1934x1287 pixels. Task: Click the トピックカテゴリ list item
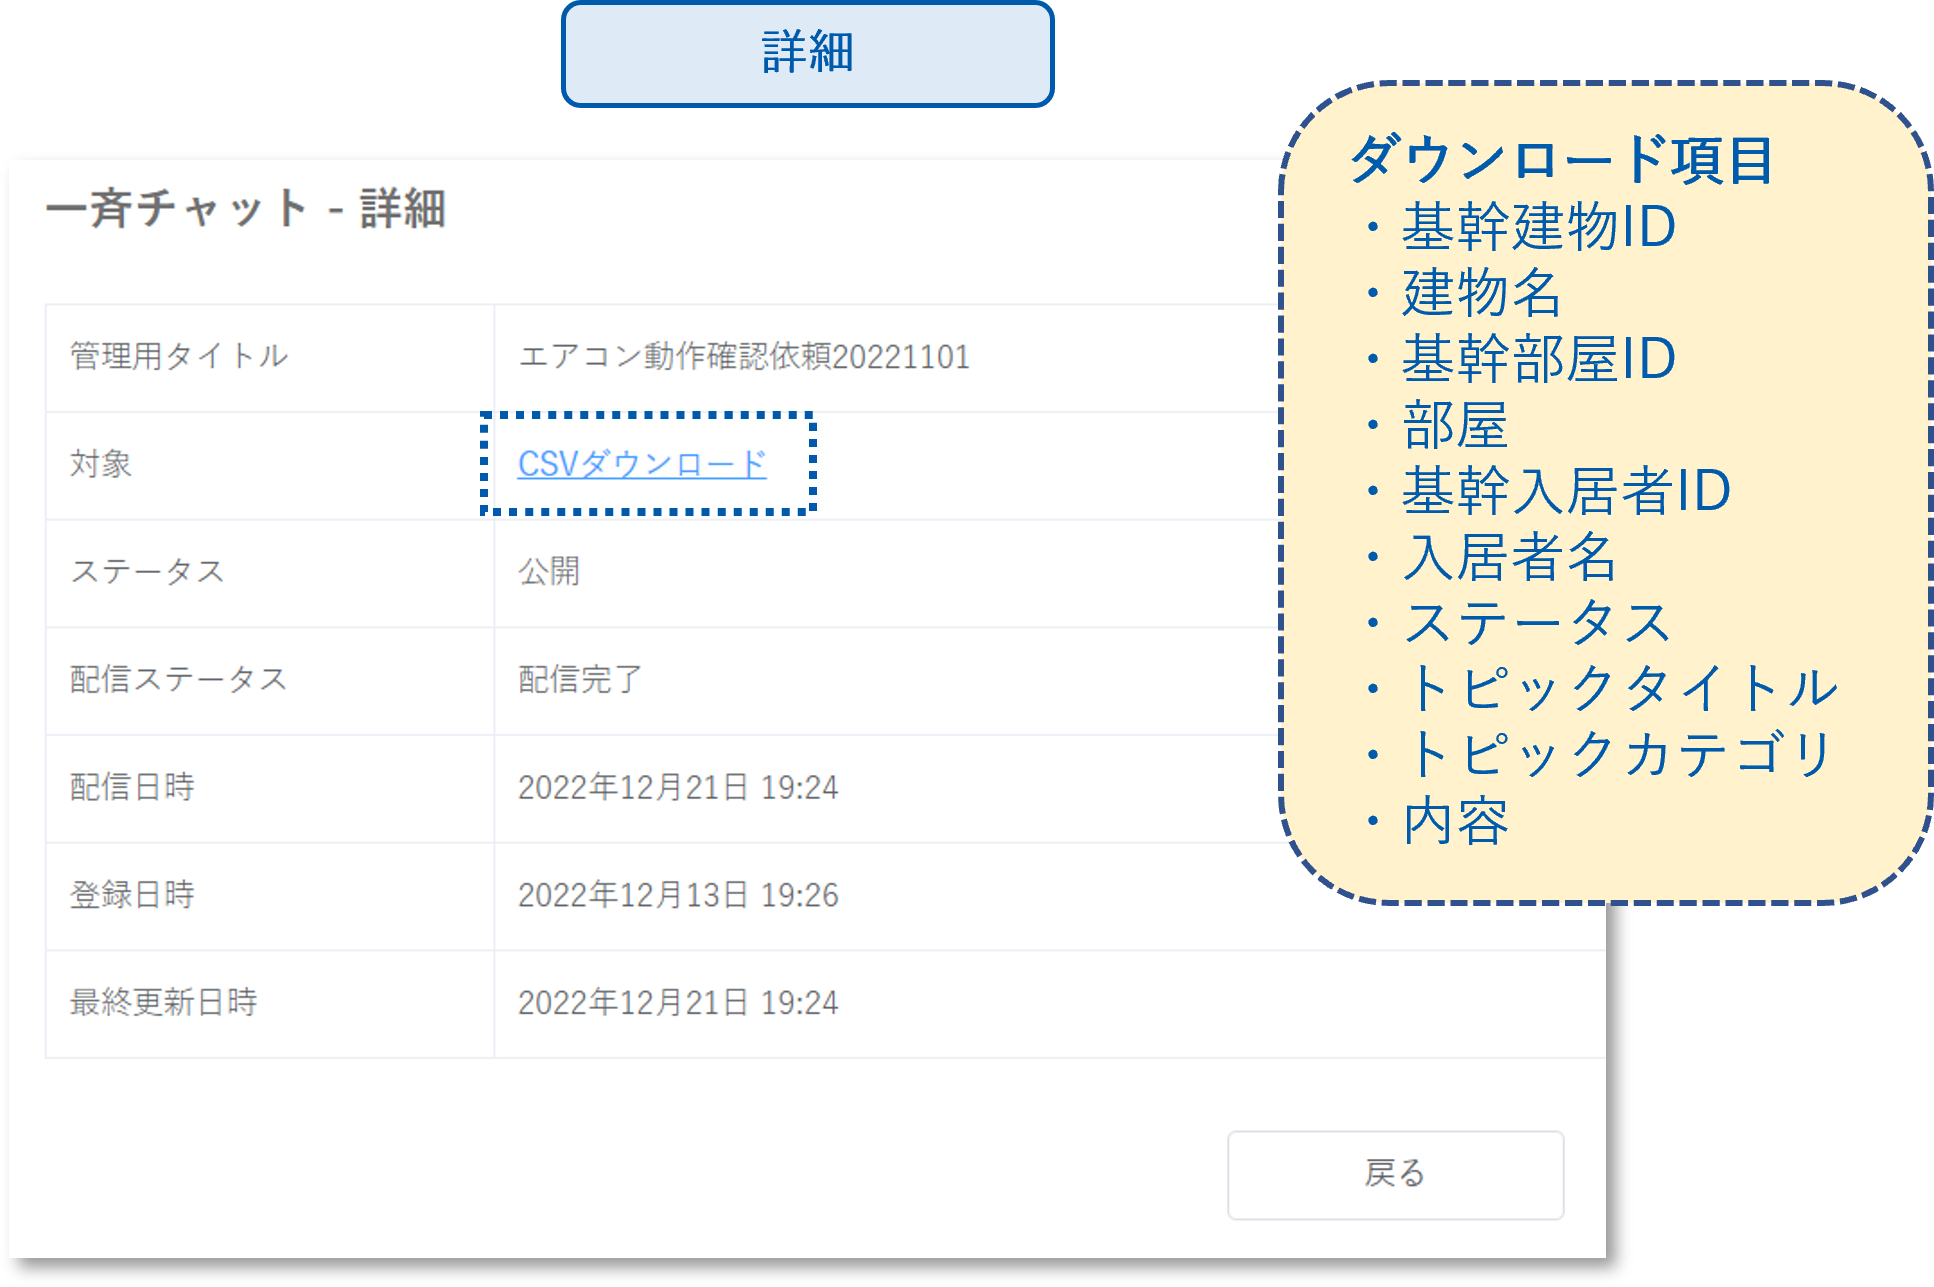tap(1620, 754)
